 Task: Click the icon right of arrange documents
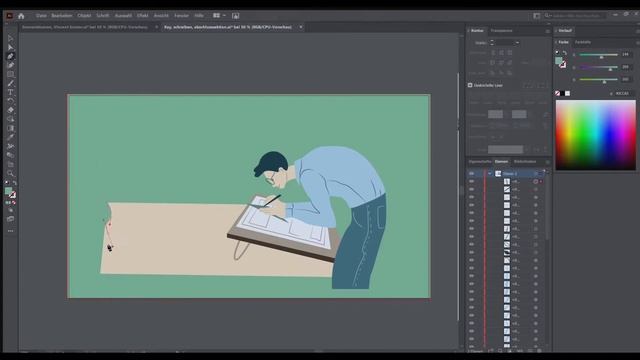(x=236, y=16)
